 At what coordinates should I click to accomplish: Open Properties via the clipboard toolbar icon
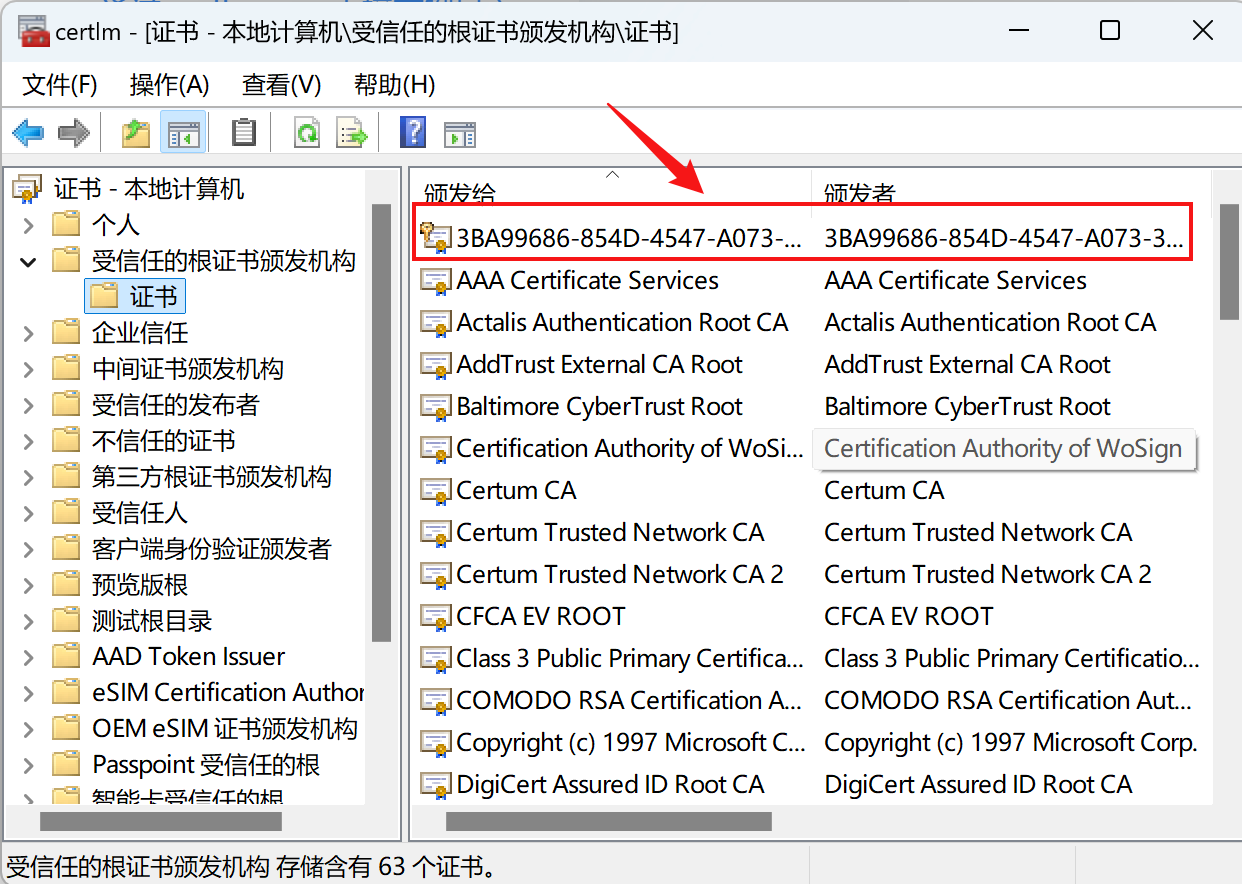[244, 132]
